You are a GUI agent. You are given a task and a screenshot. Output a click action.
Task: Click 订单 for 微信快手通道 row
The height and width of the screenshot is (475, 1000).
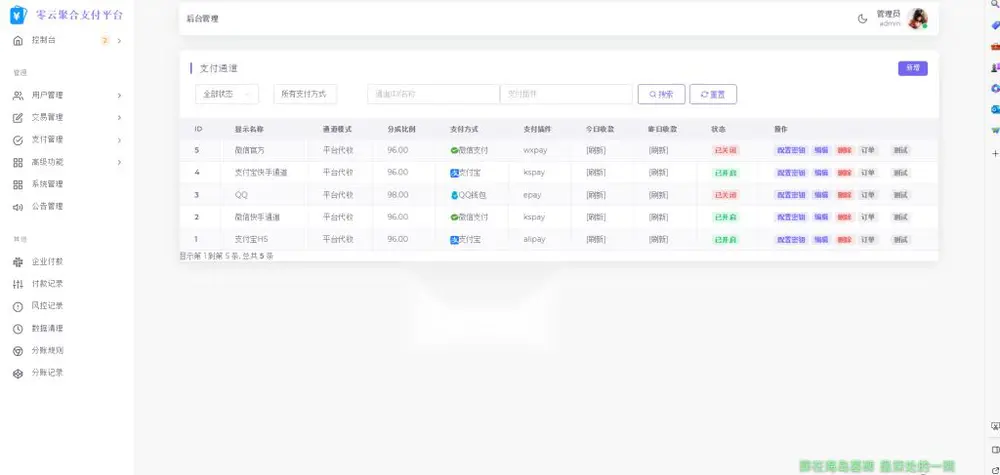pos(868,217)
